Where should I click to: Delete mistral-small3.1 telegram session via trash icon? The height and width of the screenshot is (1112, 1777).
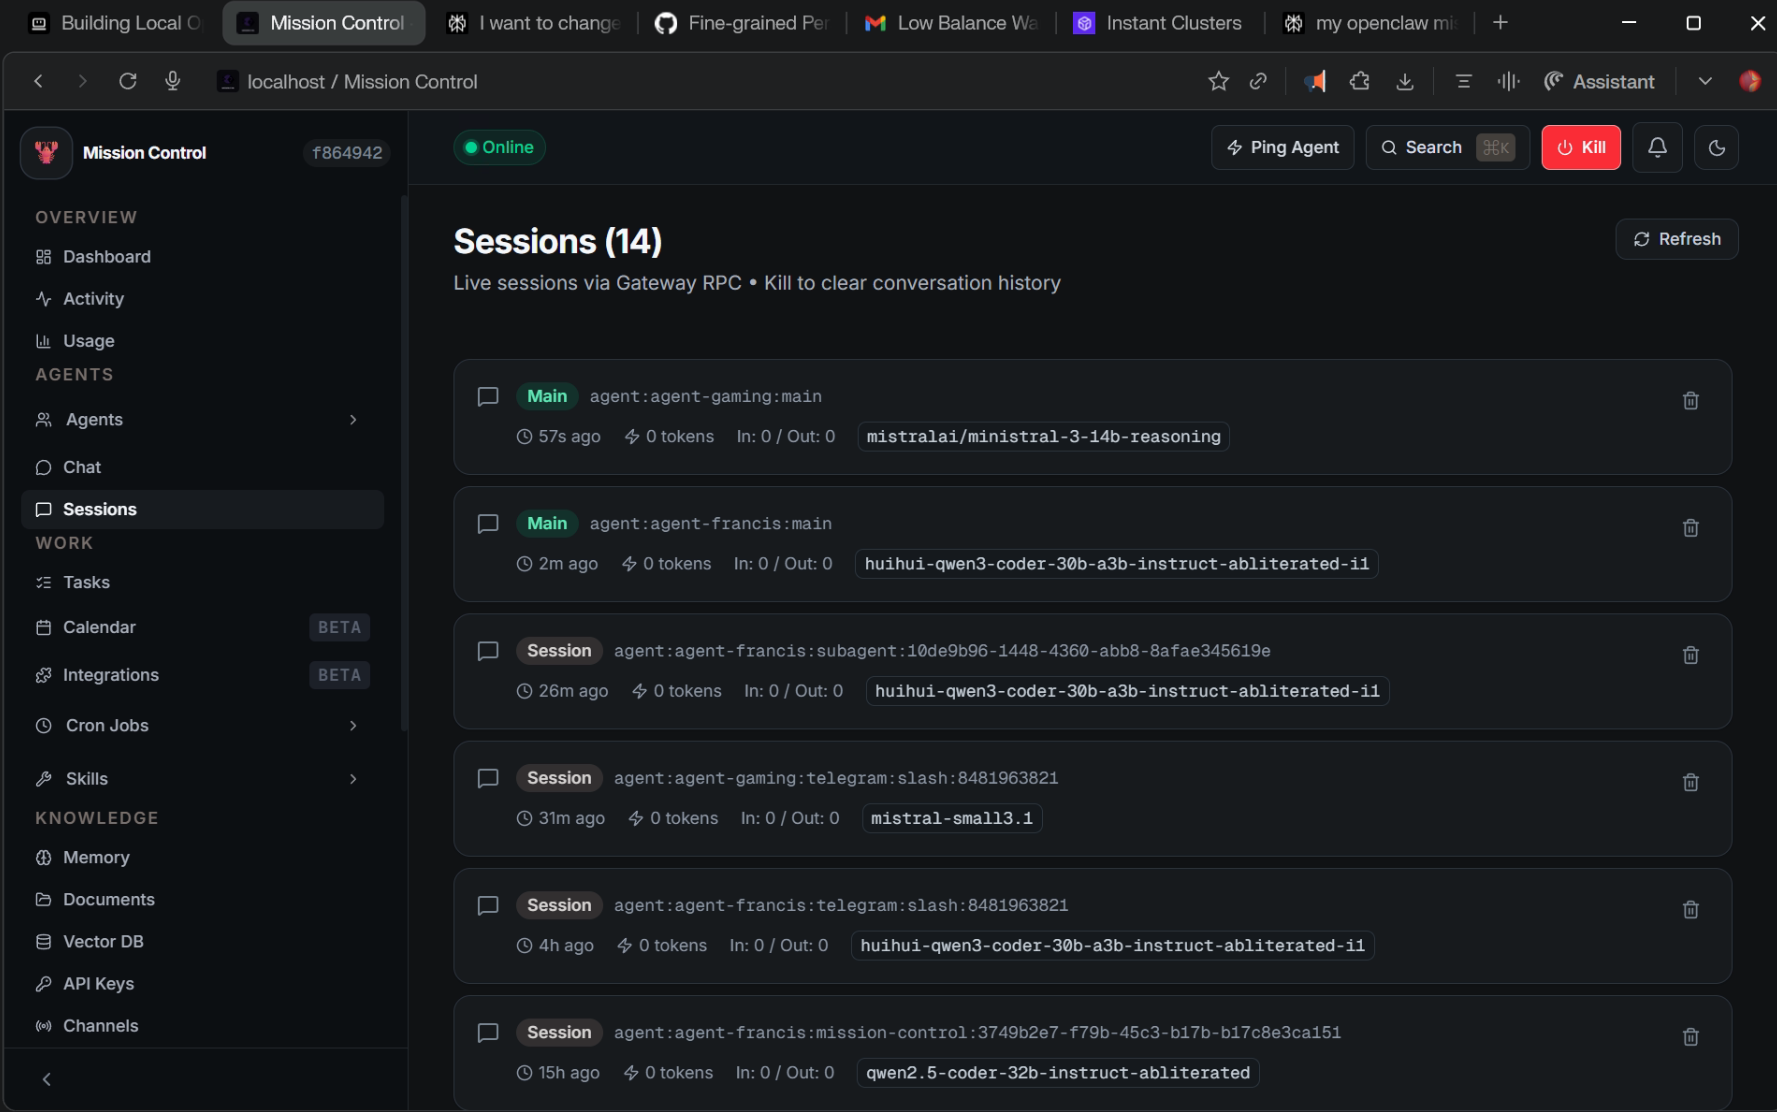(1690, 782)
